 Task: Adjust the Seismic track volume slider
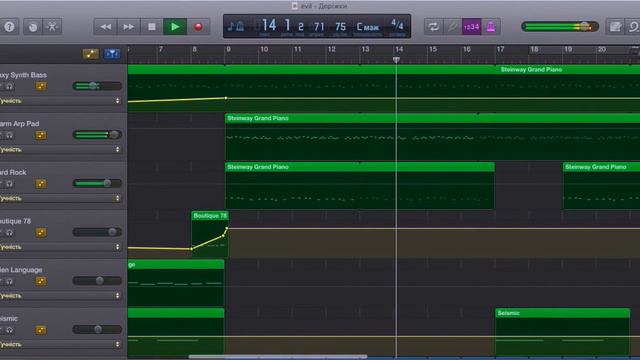pyautogui.click(x=97, y=329)
